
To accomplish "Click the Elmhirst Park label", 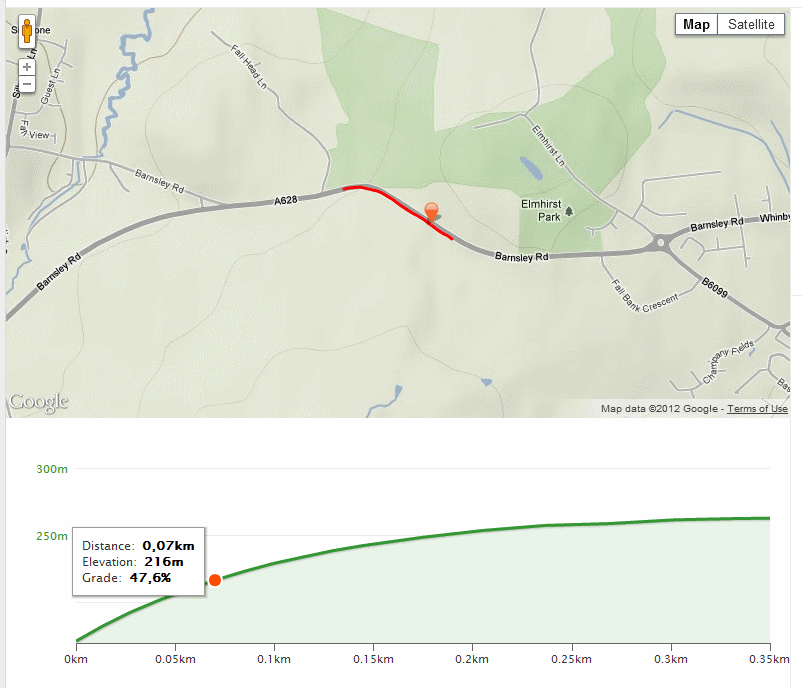I will tap(541, 210).
